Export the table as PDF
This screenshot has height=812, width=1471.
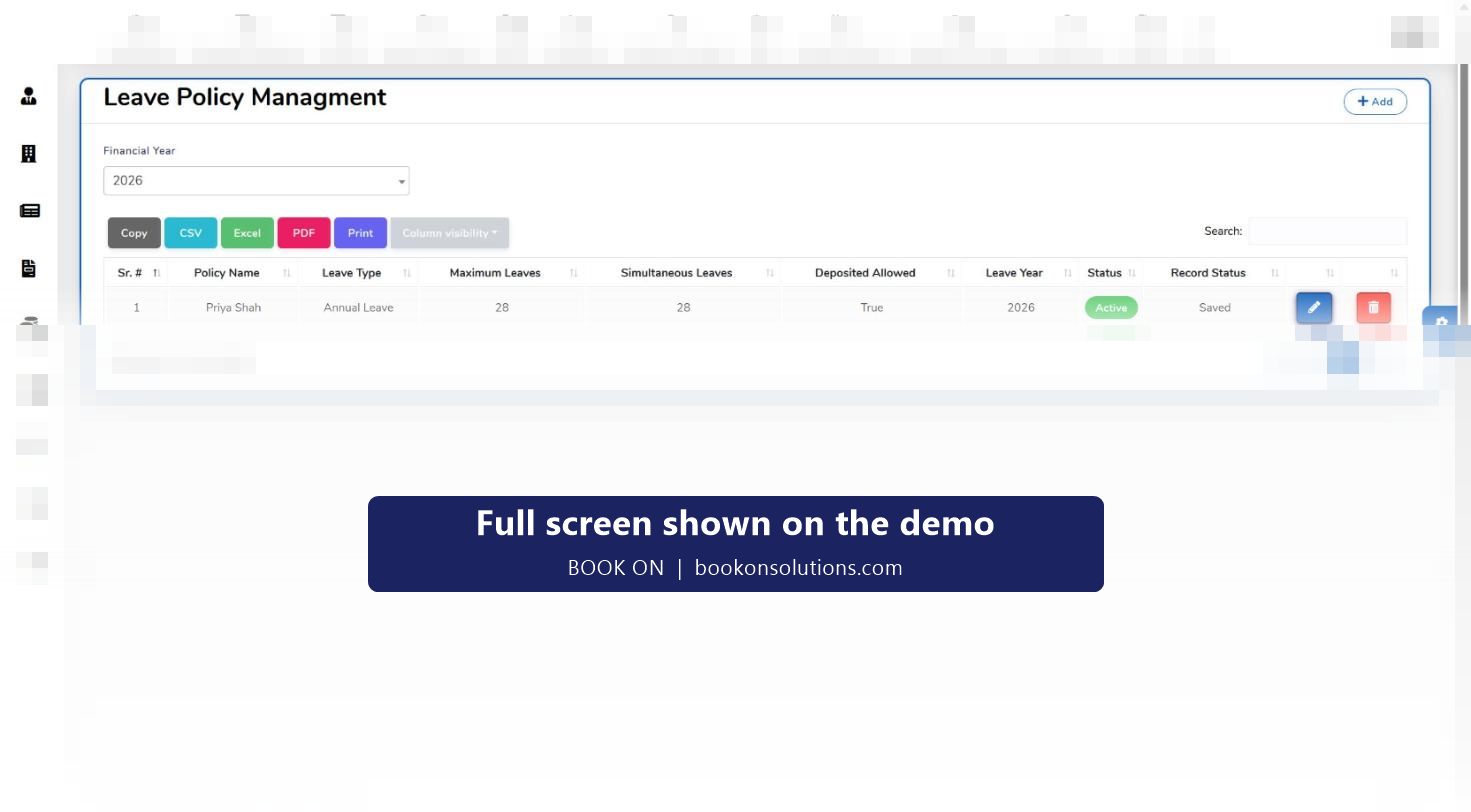click(x=304, y=233)
